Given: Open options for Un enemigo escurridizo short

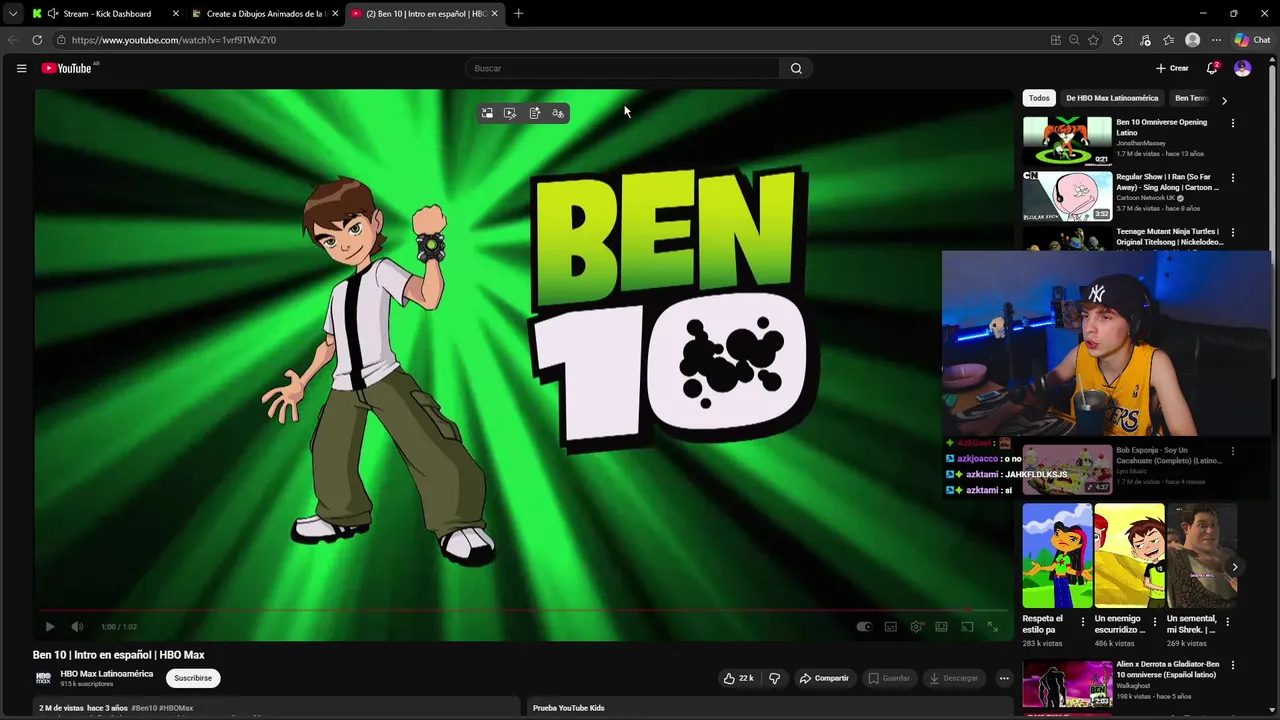Looking at the screenshot, I should pos(1155,622).
